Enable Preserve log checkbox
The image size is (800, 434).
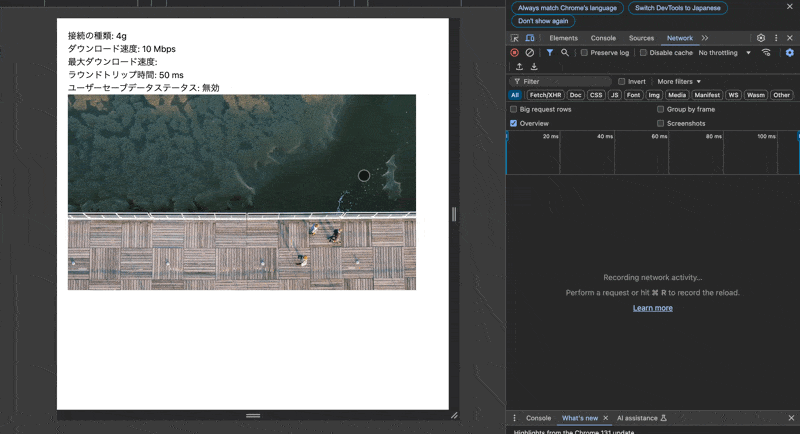pyautogui.click(x=585, y=53)
